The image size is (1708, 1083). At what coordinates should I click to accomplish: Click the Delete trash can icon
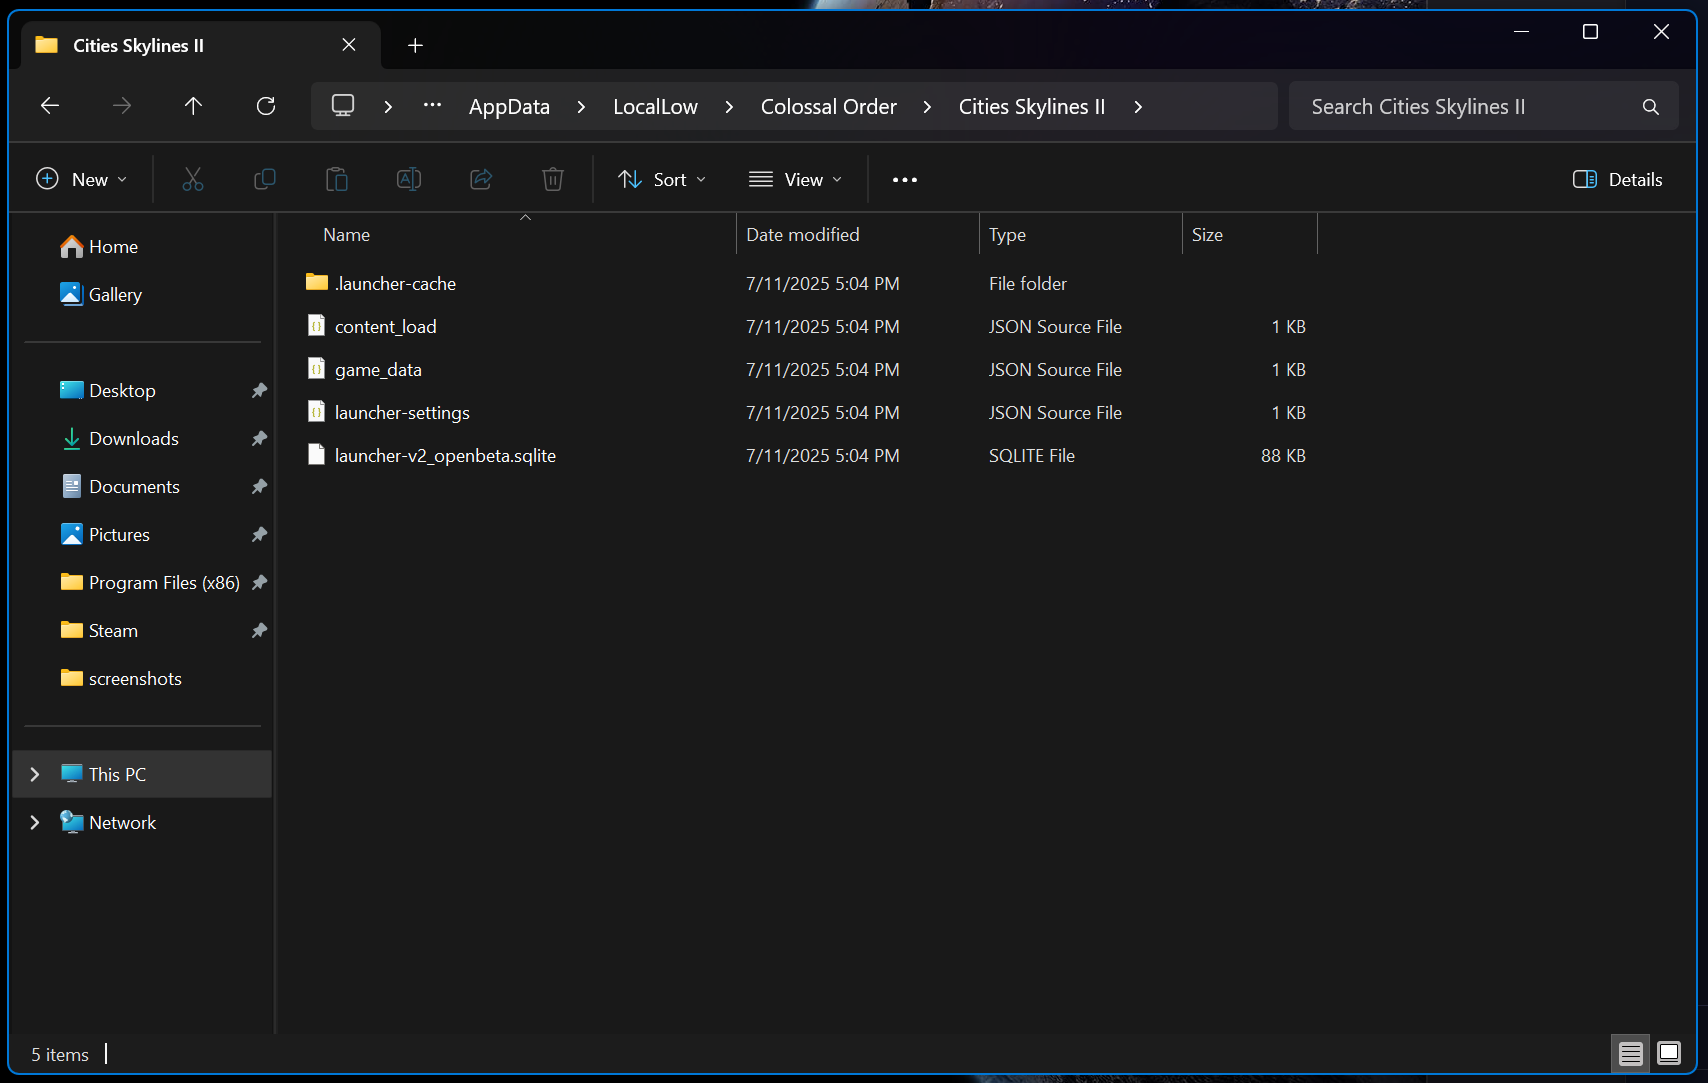[x=553, y=180]
